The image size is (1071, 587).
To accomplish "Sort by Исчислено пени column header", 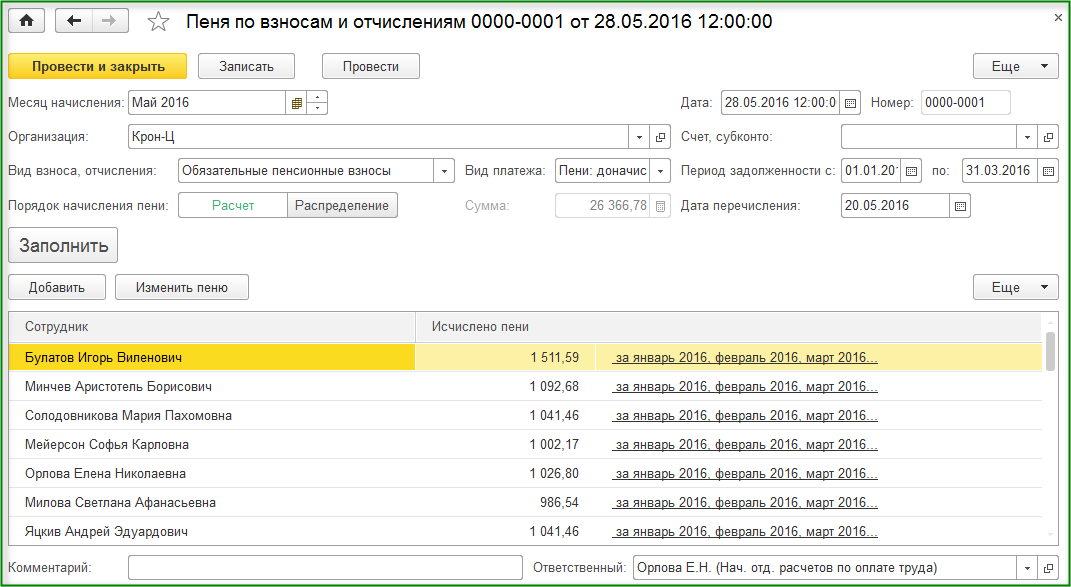I will 729,327.
